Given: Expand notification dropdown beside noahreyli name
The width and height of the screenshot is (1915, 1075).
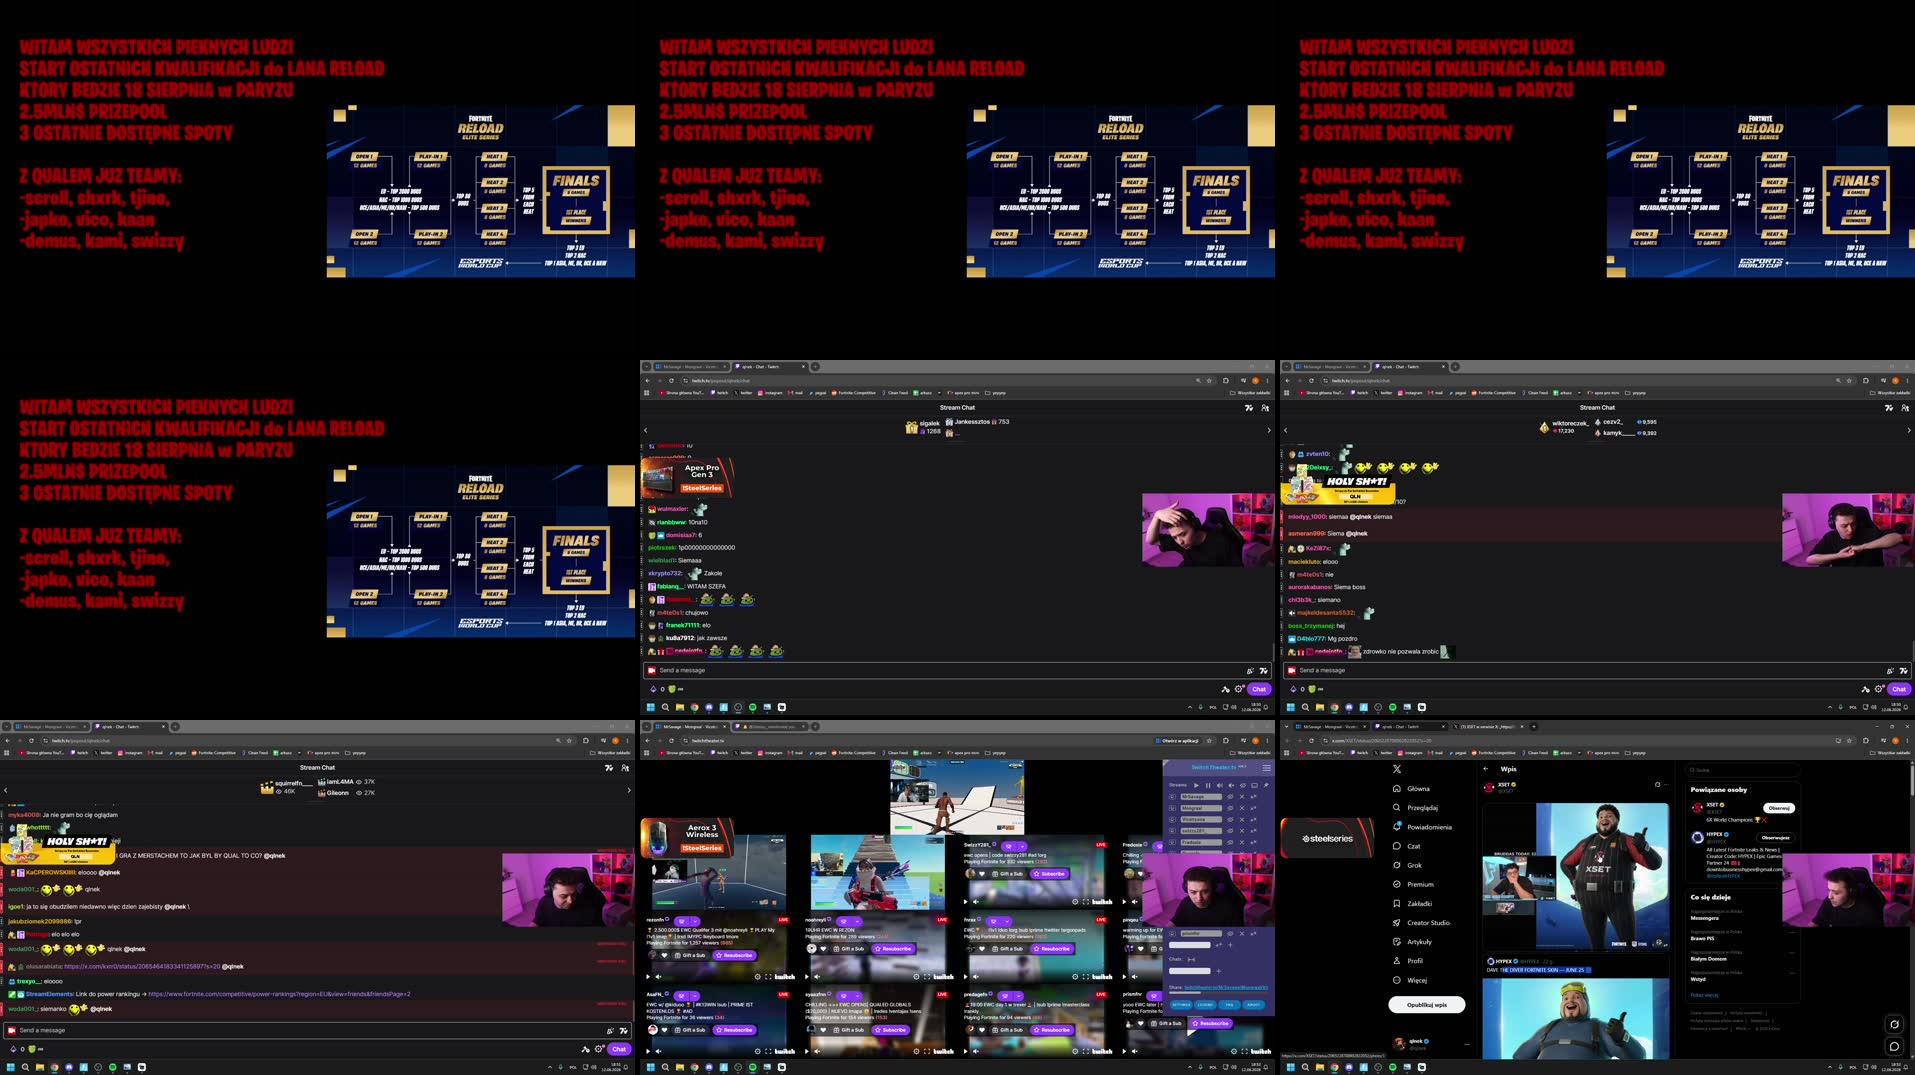Looking at the screenshot, I should pos(857,921).
